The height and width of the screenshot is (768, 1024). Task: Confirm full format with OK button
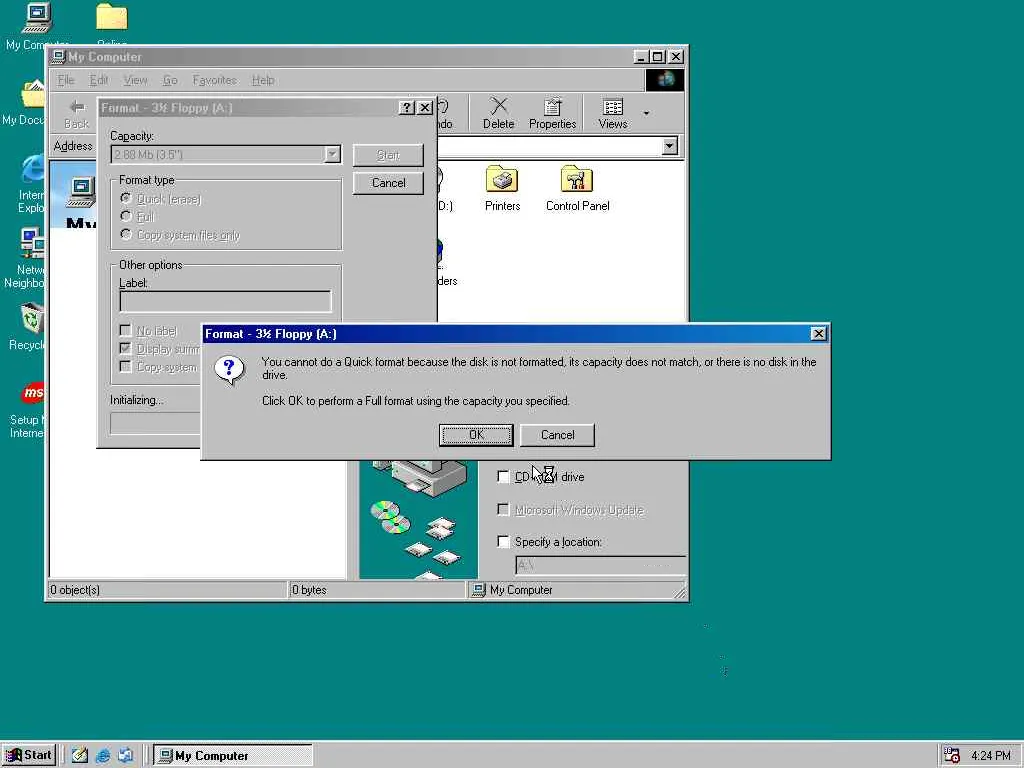point(476,435)
